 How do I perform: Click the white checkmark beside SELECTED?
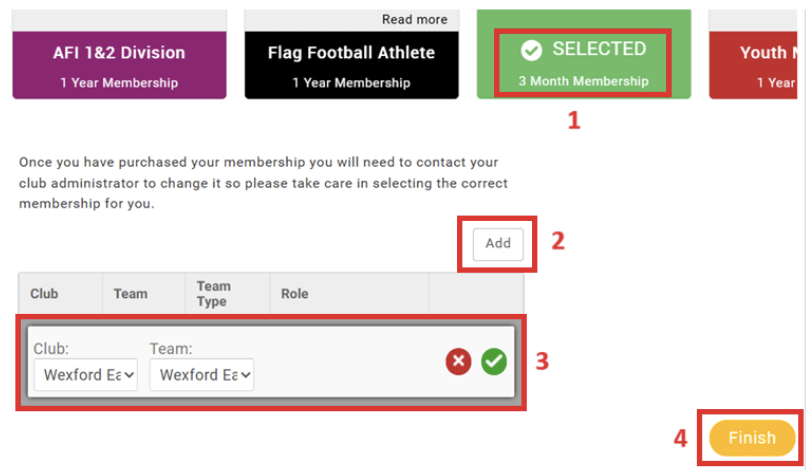click(532, 50)
